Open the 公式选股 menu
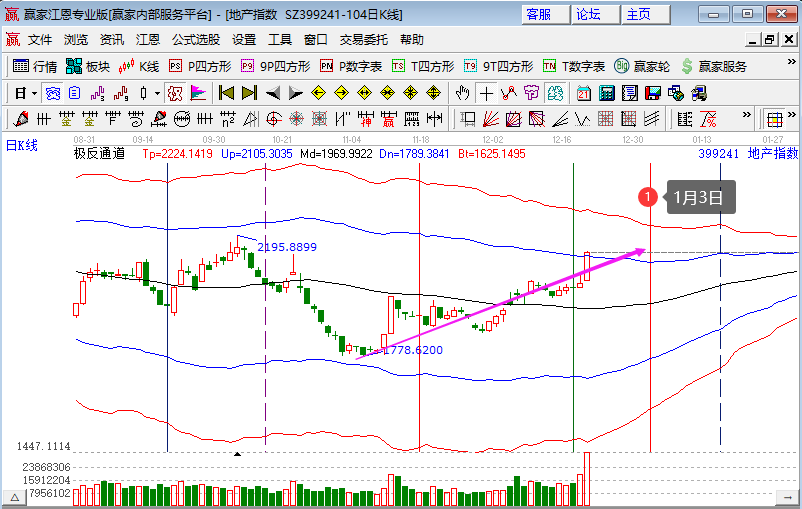 196,39
